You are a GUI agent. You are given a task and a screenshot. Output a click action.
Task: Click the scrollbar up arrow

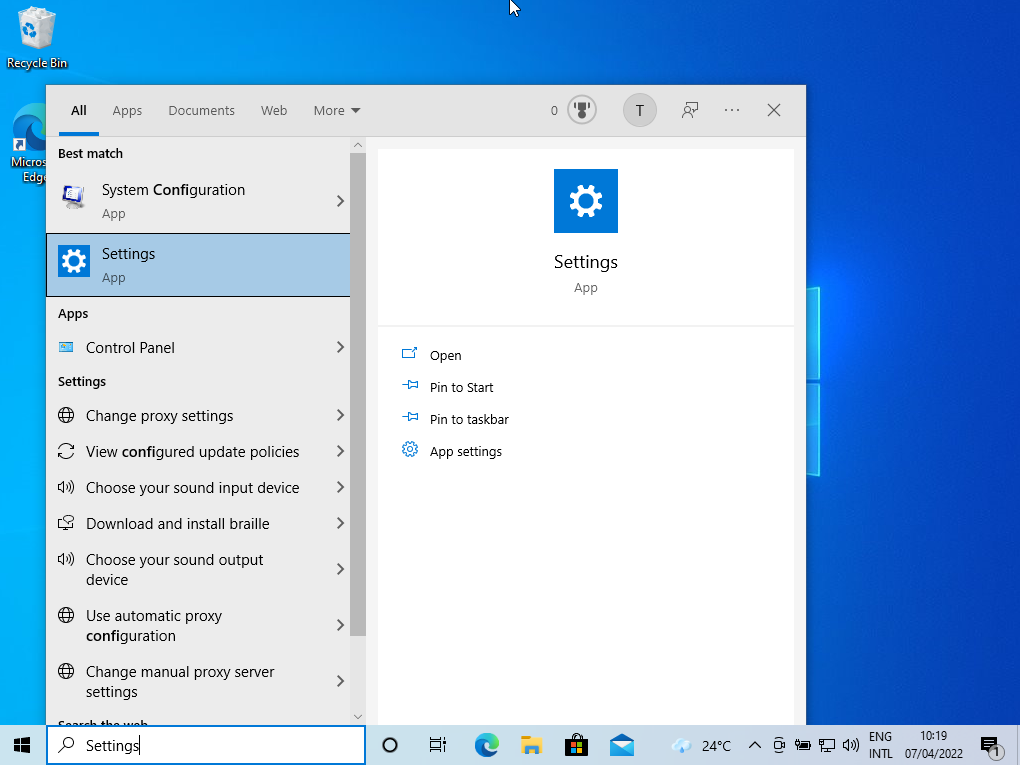(x=358, y=145)
